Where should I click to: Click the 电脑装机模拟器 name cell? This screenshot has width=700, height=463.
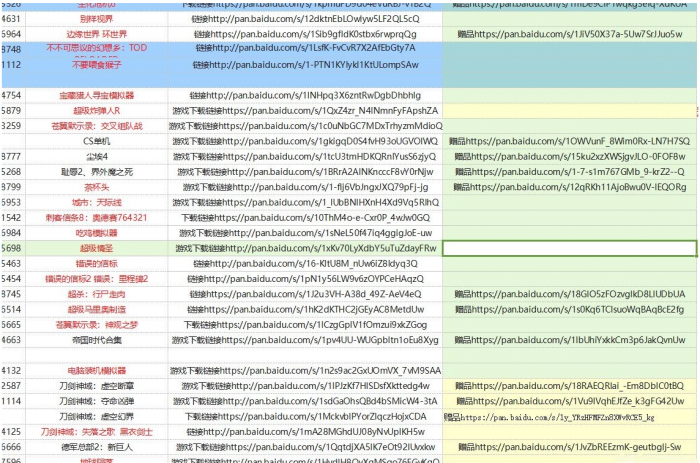[x=96, y=370]
